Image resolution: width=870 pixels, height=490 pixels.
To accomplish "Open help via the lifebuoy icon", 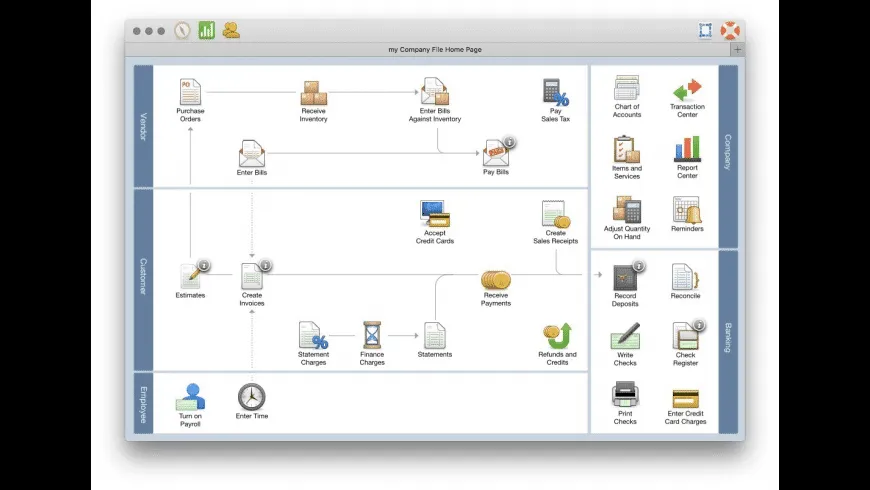I will click(x=730, y=30).
